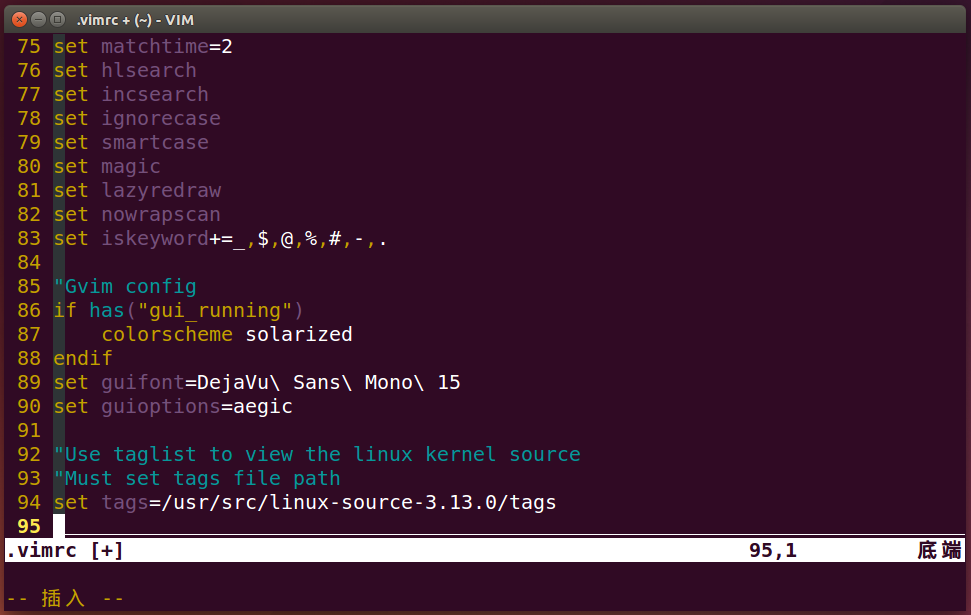Click '=2' value on line 75
This screenshot has width=971, height=615.
tap(221, 46)
